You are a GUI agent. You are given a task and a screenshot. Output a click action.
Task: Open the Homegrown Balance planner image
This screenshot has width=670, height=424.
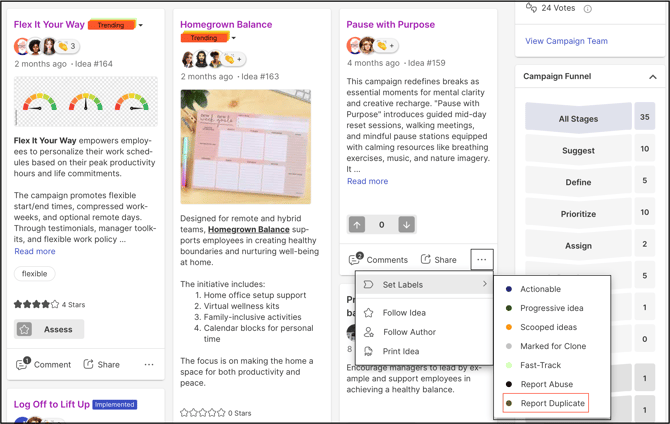245,147
